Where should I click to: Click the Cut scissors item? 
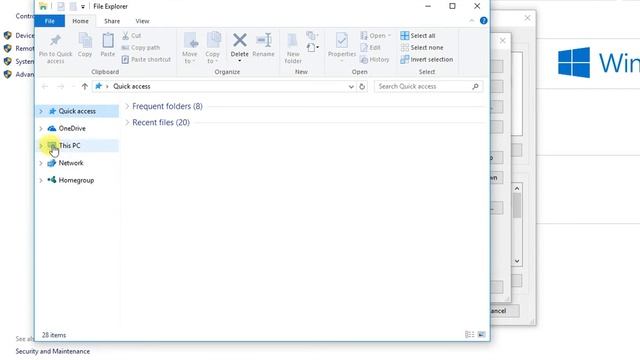pos(131,36)
